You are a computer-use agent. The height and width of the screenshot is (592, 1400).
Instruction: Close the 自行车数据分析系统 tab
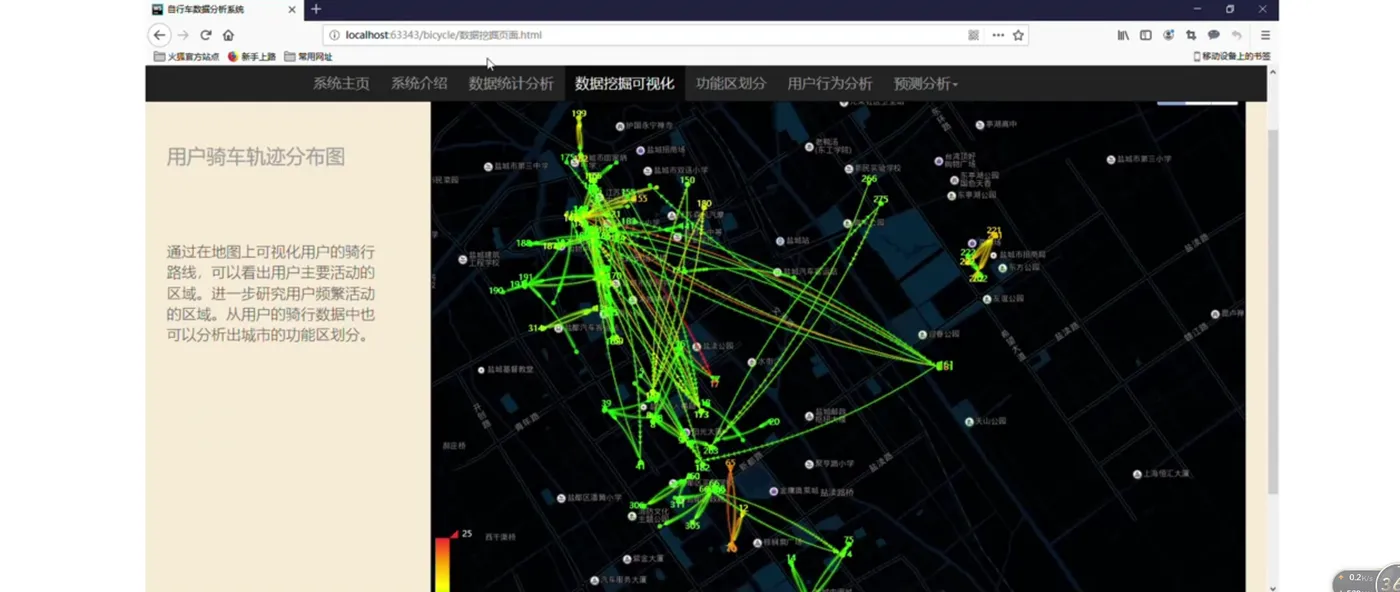pyautogui.click(x=292, y=9)
